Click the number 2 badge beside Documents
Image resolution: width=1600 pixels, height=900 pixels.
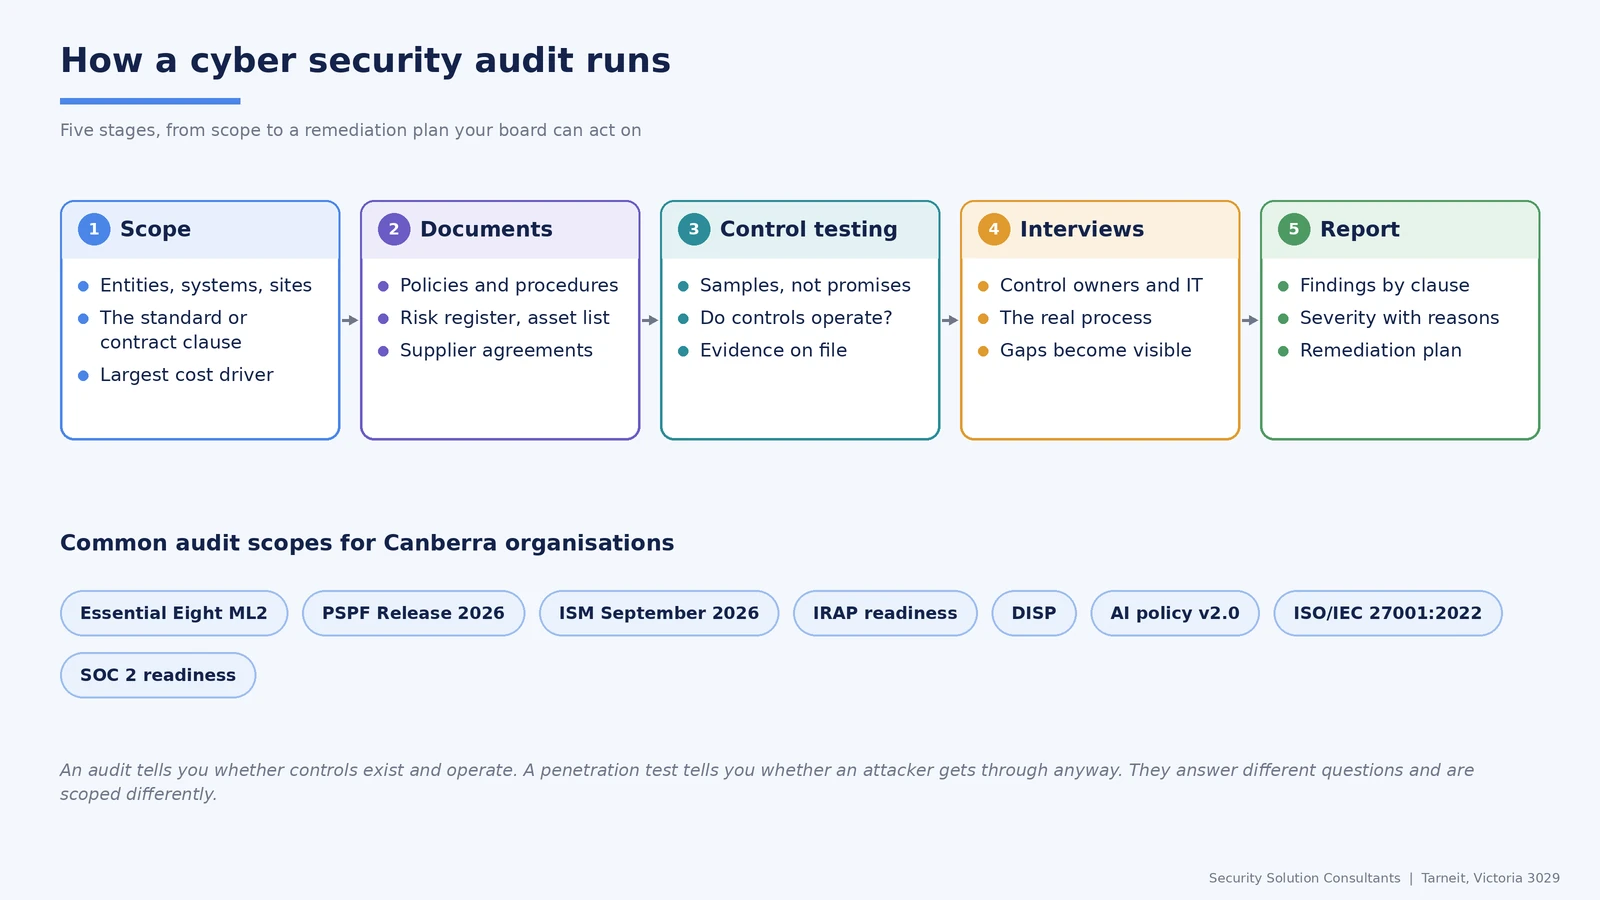tap(394, 229)
